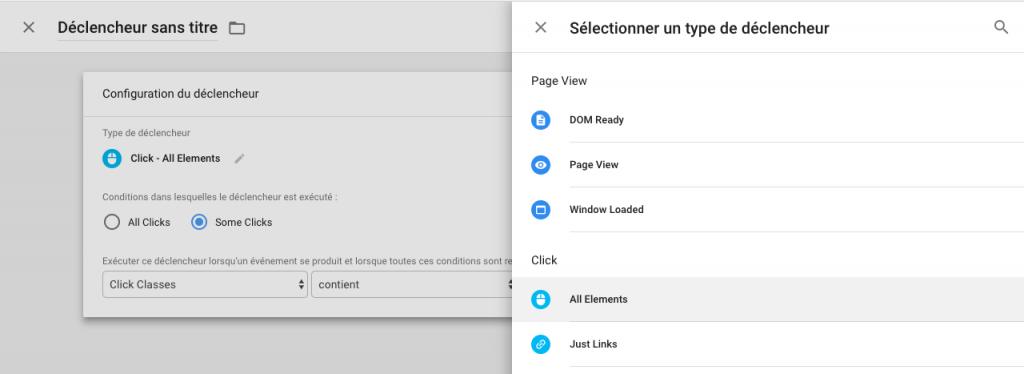1024x374 pixels.
Task: Choose the Window Loaded trigger type
Action: (768, 210)
